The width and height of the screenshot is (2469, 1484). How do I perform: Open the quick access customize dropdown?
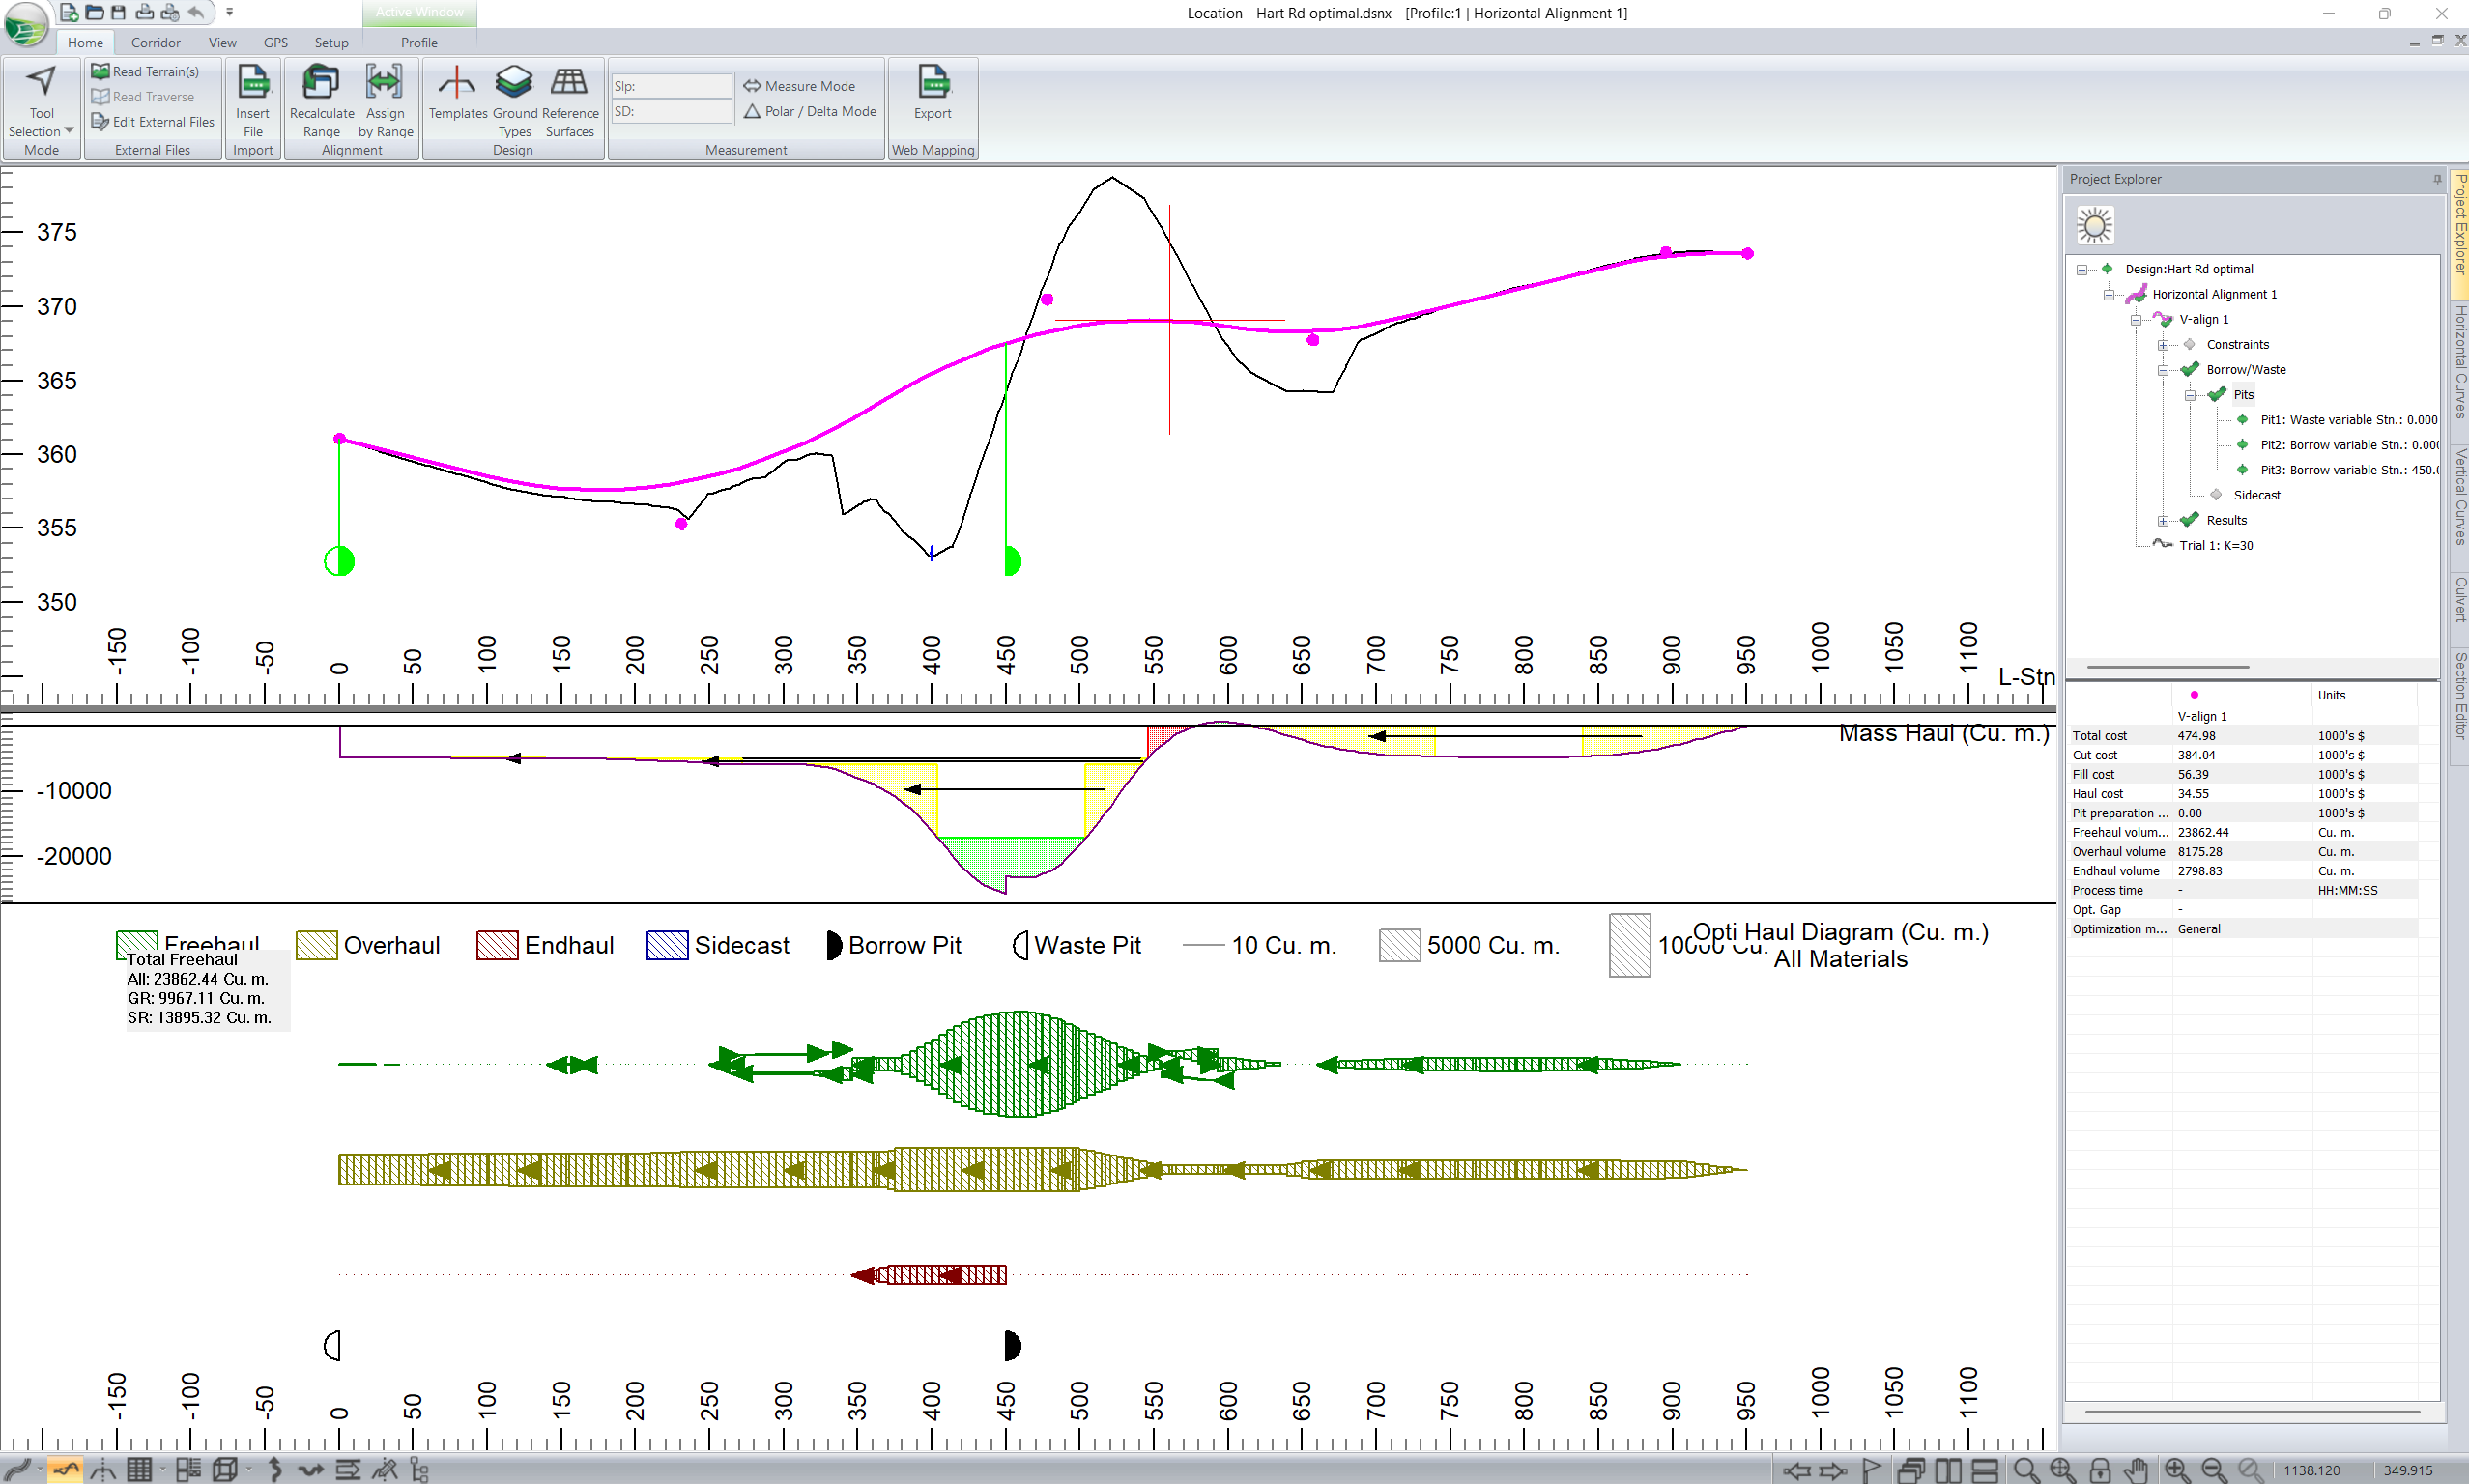[x=229, y=13]
